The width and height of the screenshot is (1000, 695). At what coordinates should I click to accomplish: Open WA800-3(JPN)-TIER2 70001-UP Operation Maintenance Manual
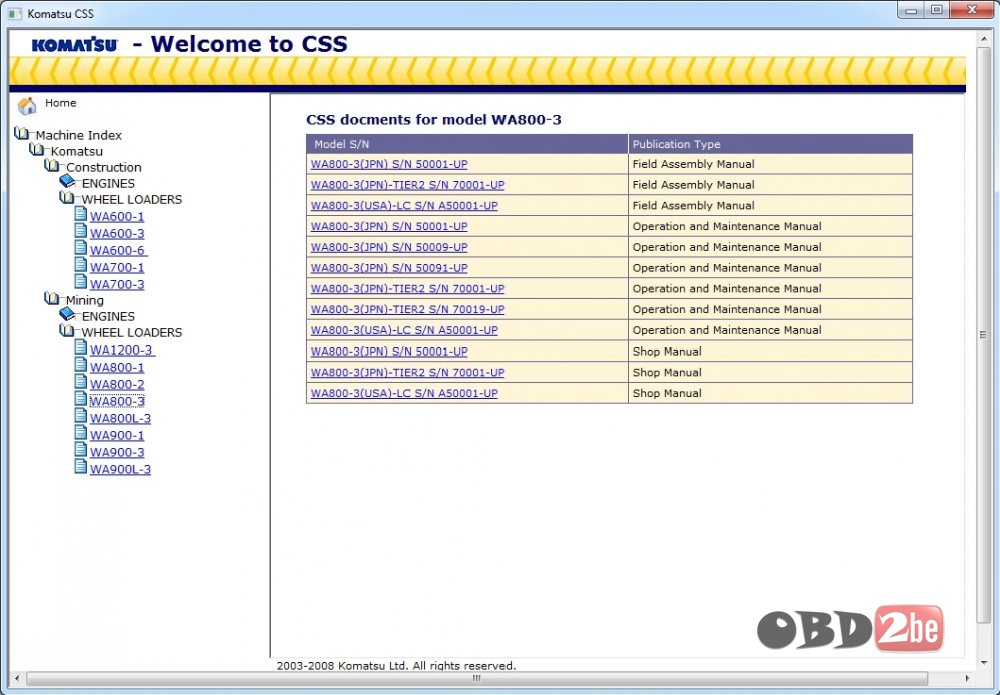pyautogui.click(x=408, y=288)
